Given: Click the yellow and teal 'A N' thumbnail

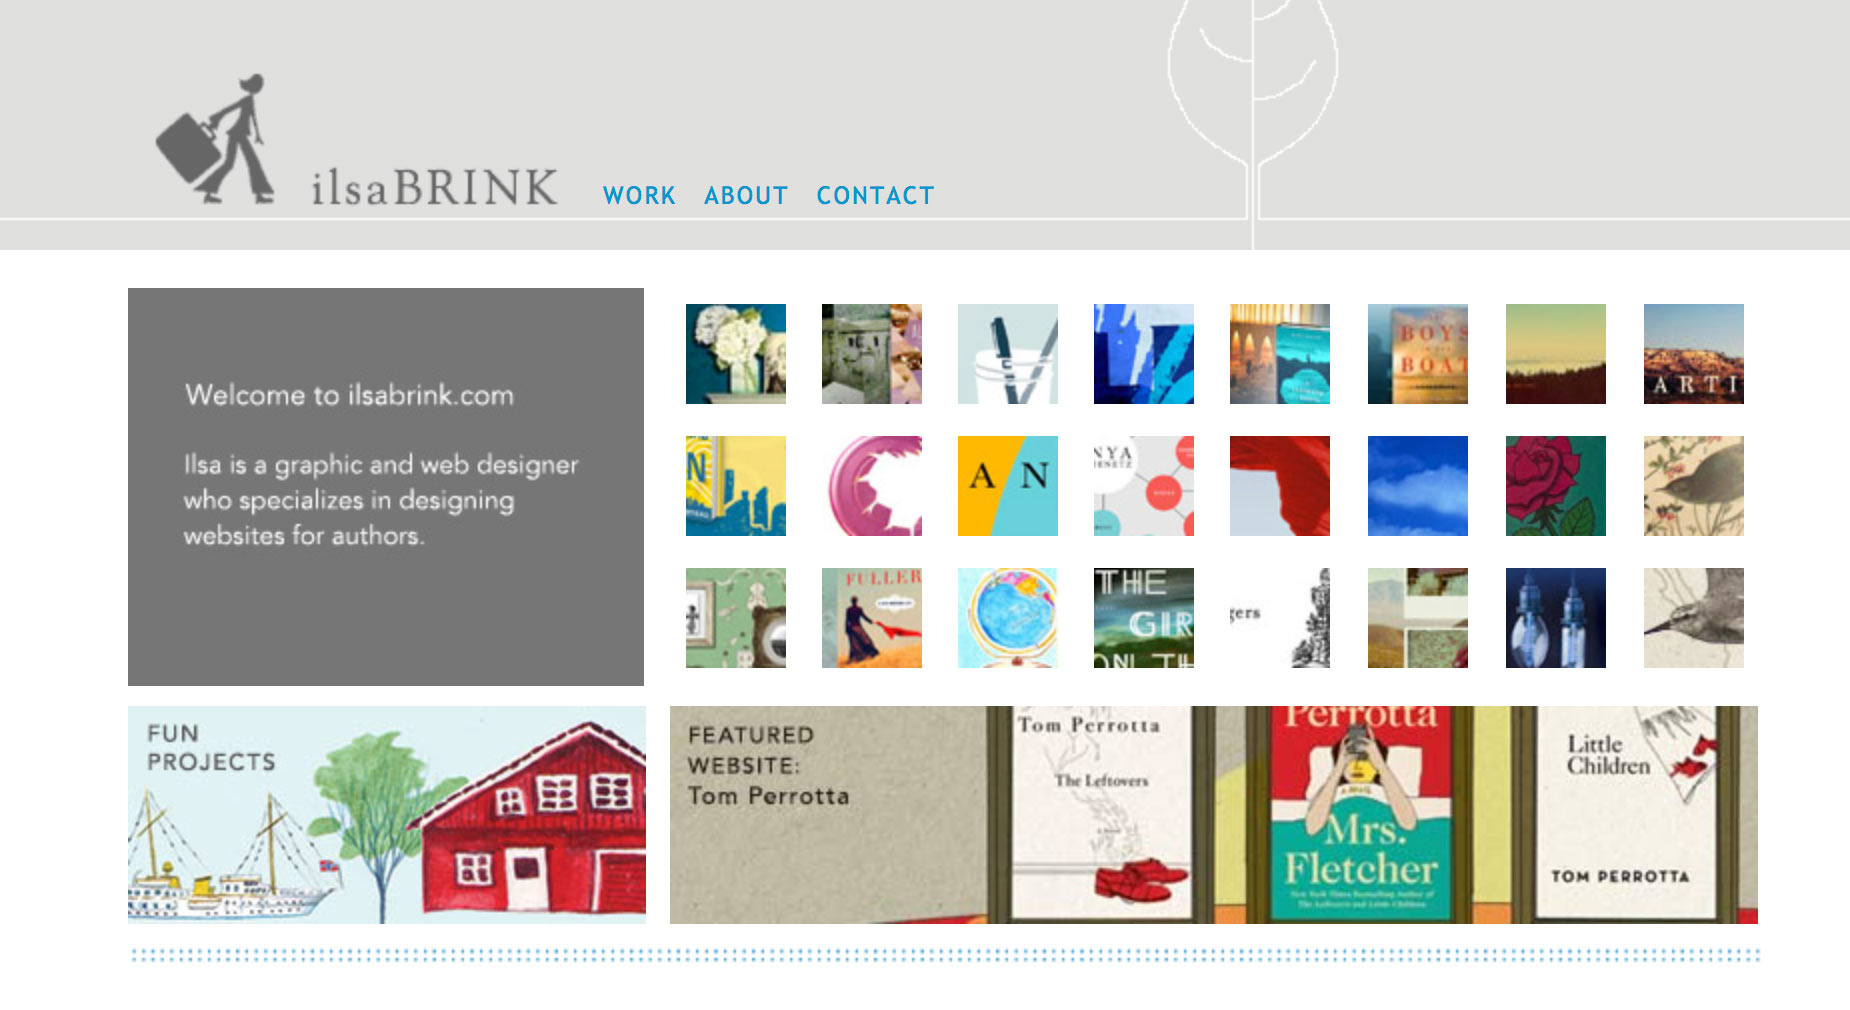Looking at the screenshot, I should pyautogui.click(x=1008, y=486).
